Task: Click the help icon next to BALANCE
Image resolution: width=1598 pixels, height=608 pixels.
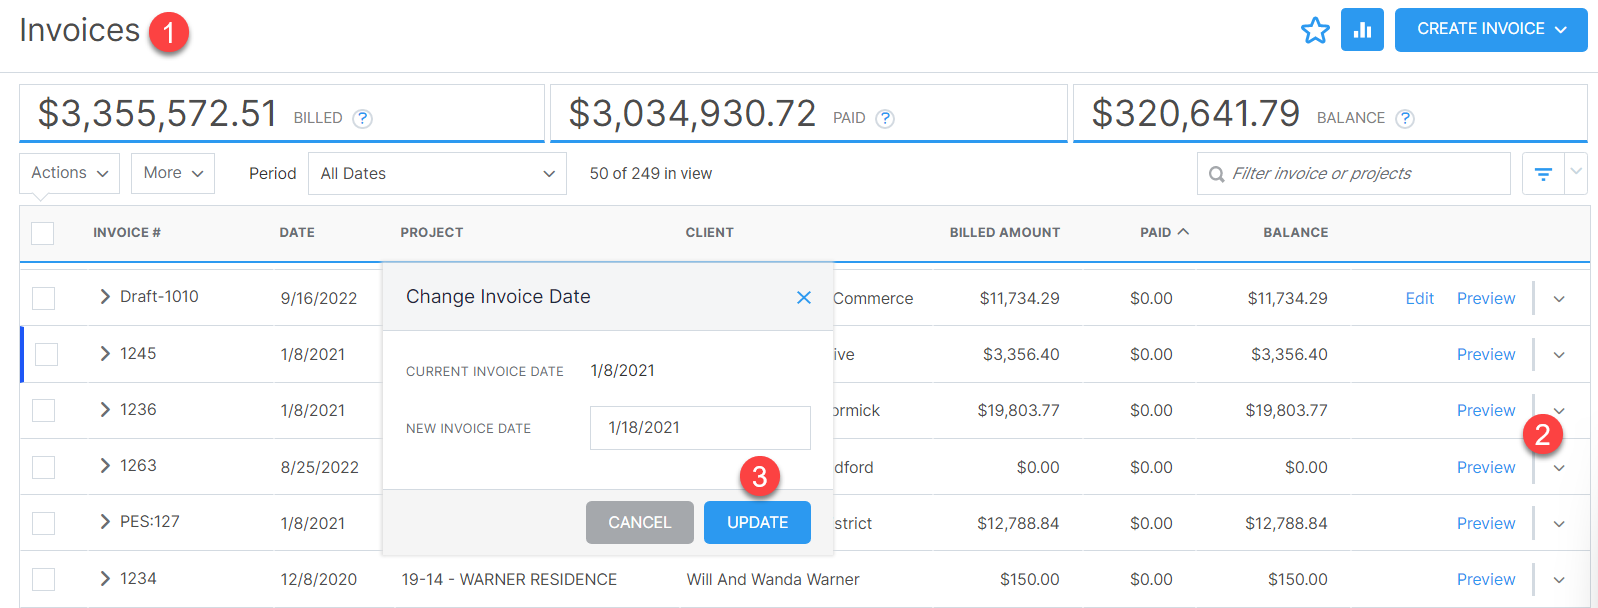Action: [1405, 118]
